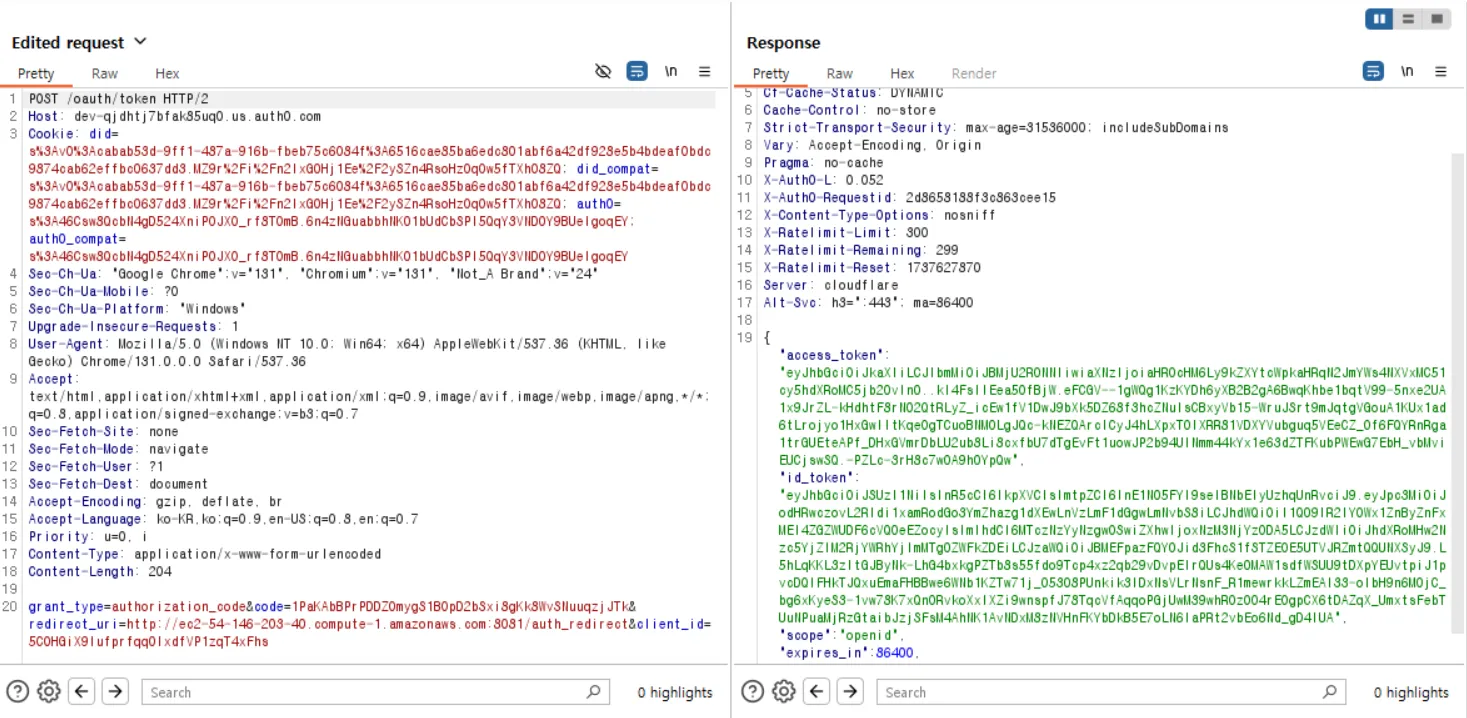
Task: Click the Strict-Transport-Security response header
Action: (996, 127)
